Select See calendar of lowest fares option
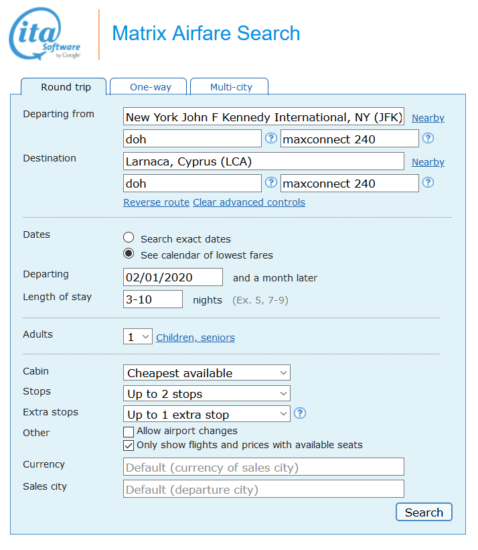This screenshot has width=478, height=550. click(129, 254)
